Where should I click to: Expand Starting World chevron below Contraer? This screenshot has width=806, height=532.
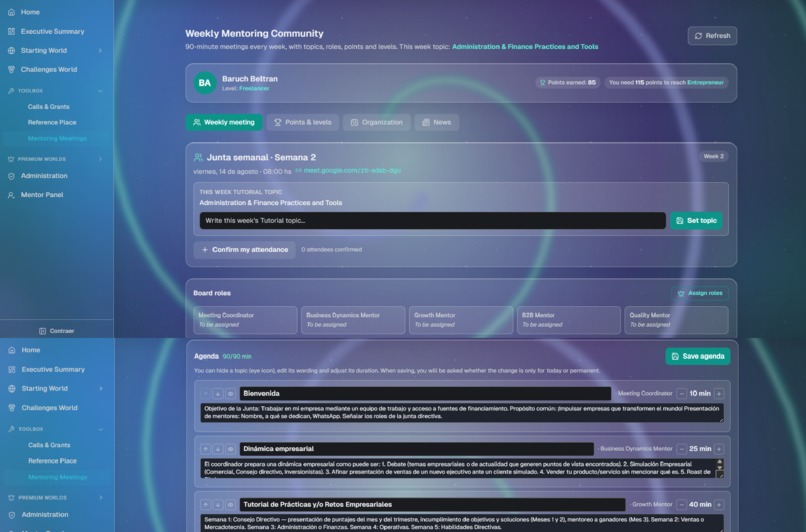click(x=101, y=389)
